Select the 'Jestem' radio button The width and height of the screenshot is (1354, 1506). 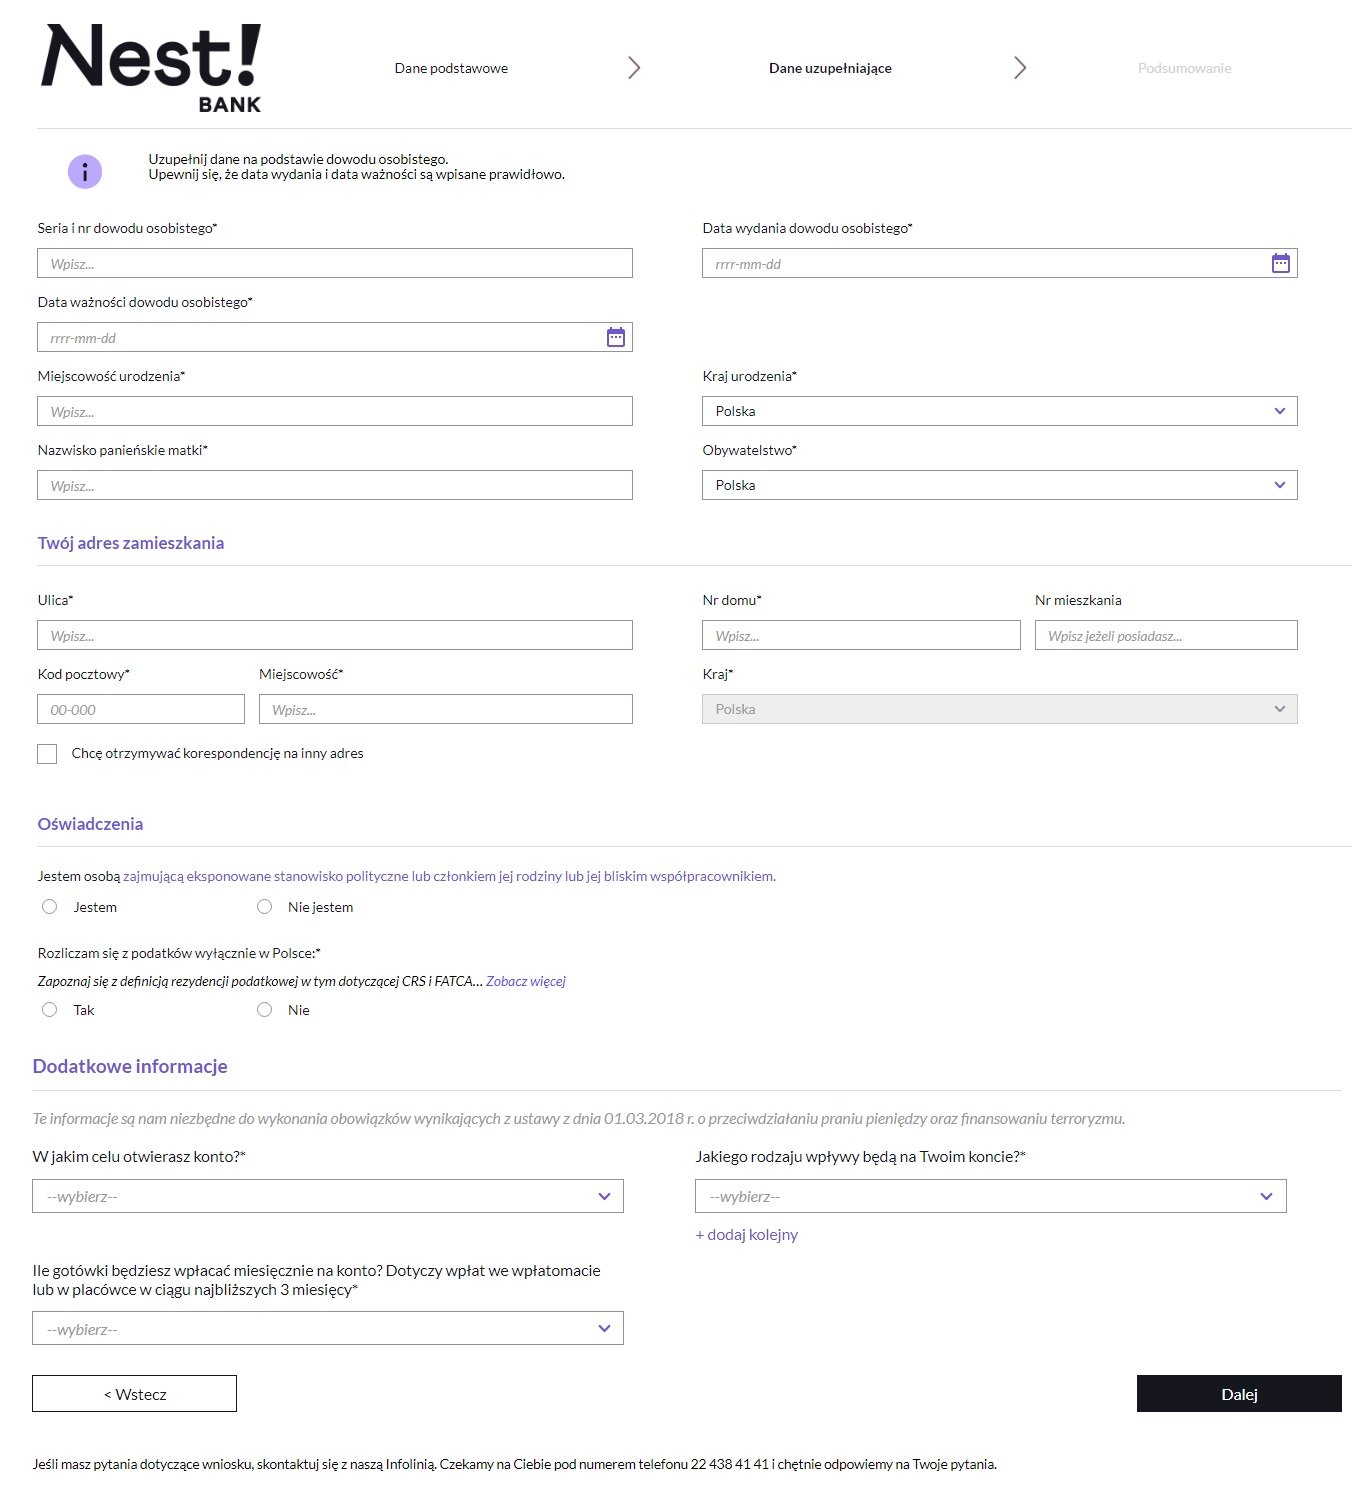click(x=50, y=907)
